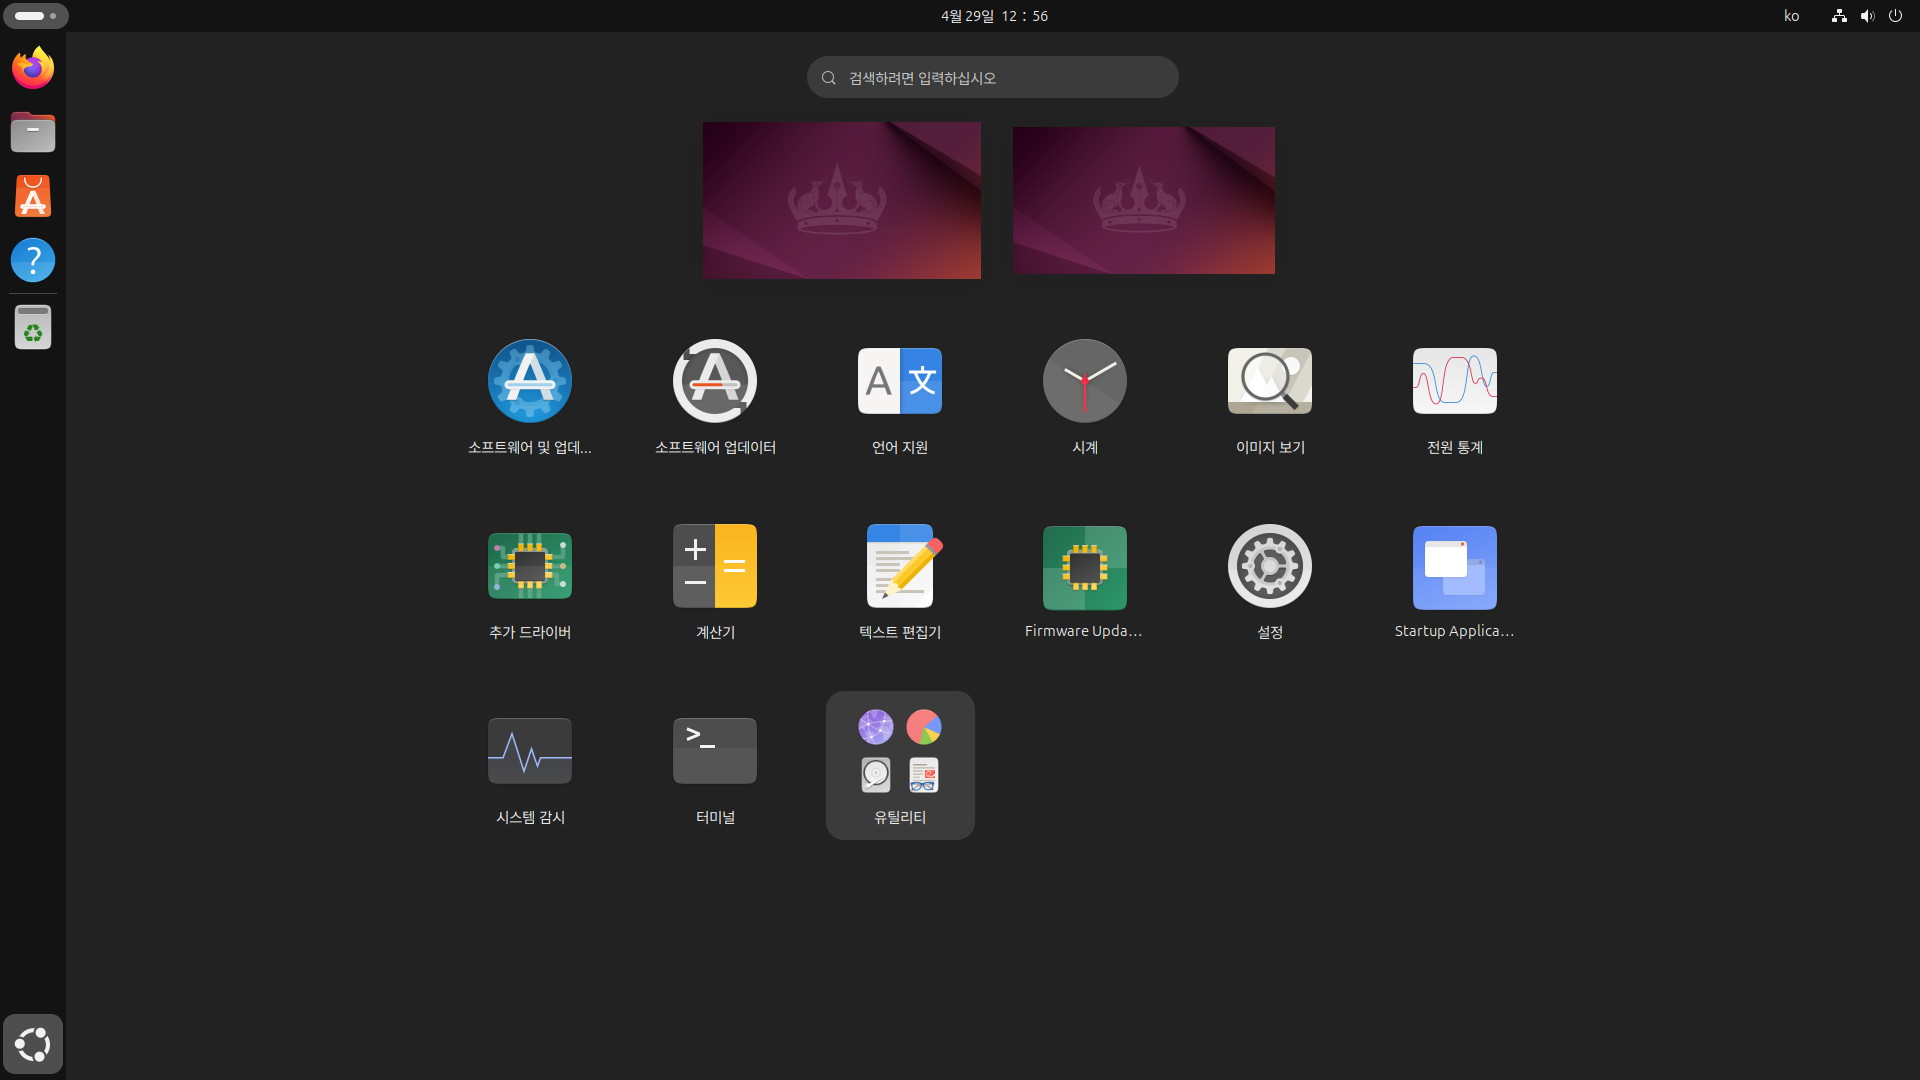Click the app search input field
Viewport: 1920px width, 1080px height.
[992, 77]
